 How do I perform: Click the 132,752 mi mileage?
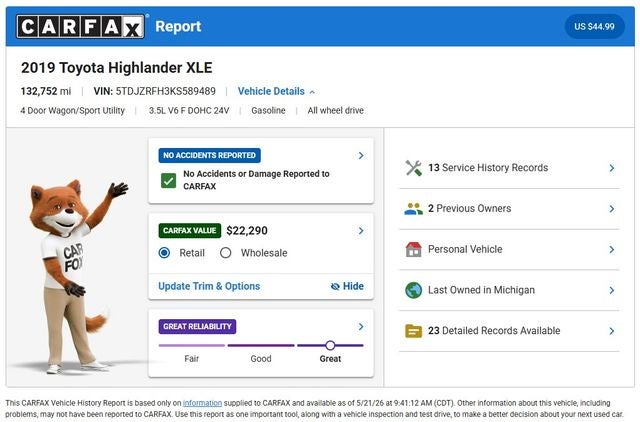click(46, 91)
